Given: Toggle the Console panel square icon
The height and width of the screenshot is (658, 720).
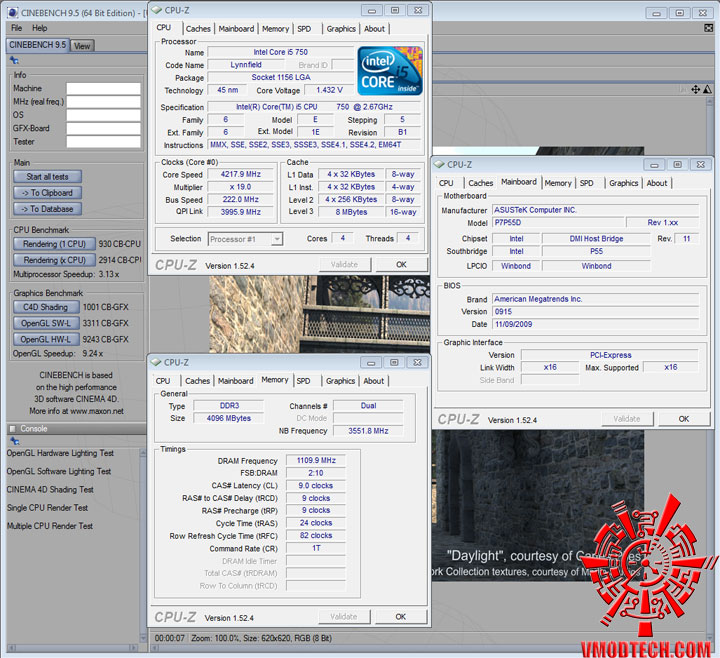Looking at the screenshot, I should click(x=12, y=428).
